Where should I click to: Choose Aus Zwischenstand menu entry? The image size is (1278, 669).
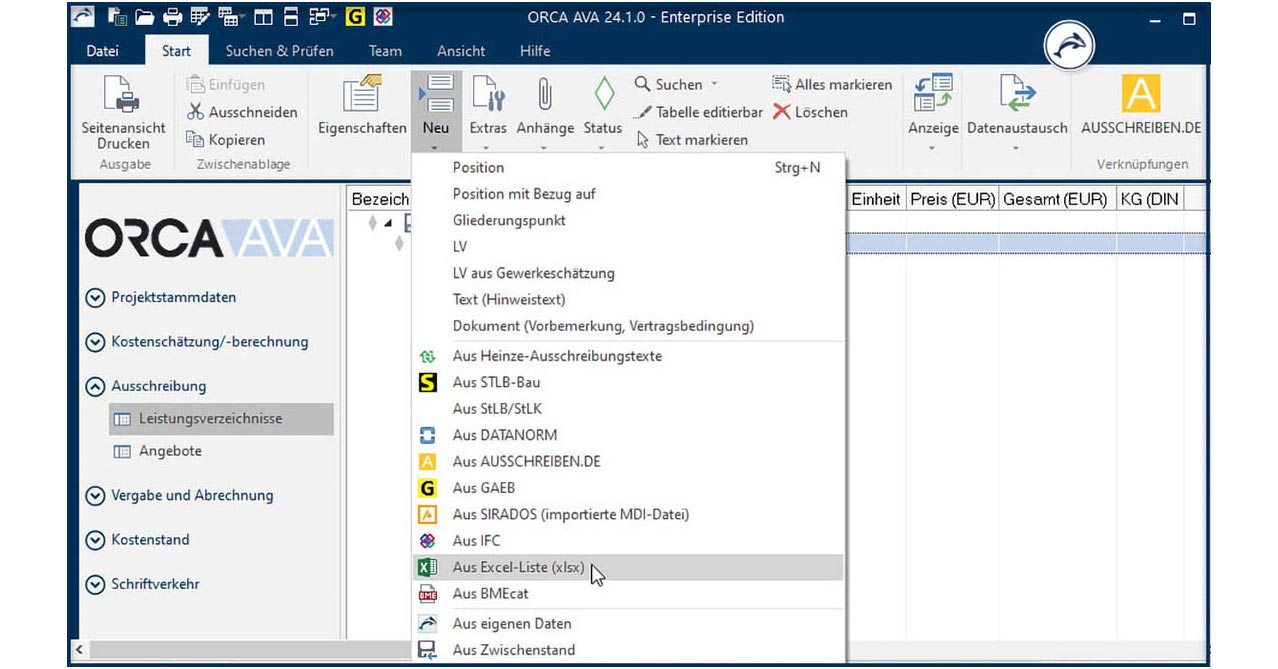pos(629,650)
